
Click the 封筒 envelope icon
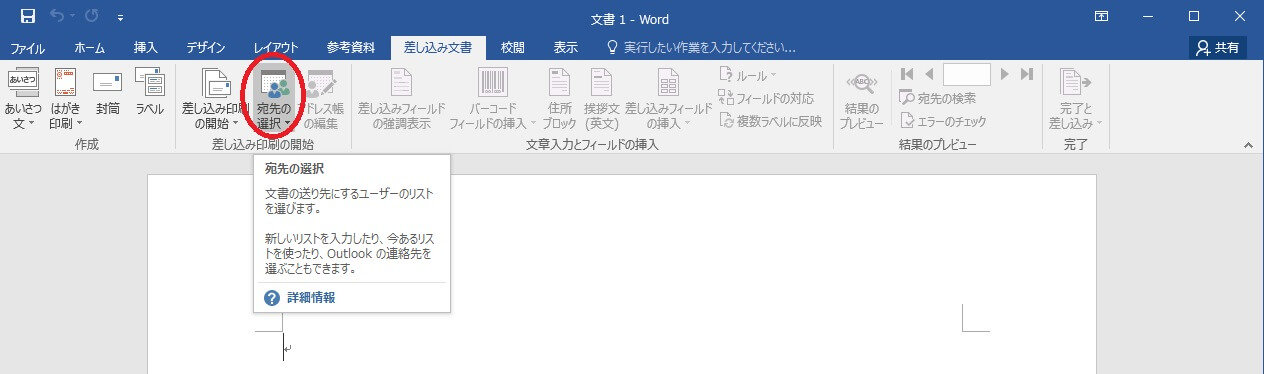(107, 93)
